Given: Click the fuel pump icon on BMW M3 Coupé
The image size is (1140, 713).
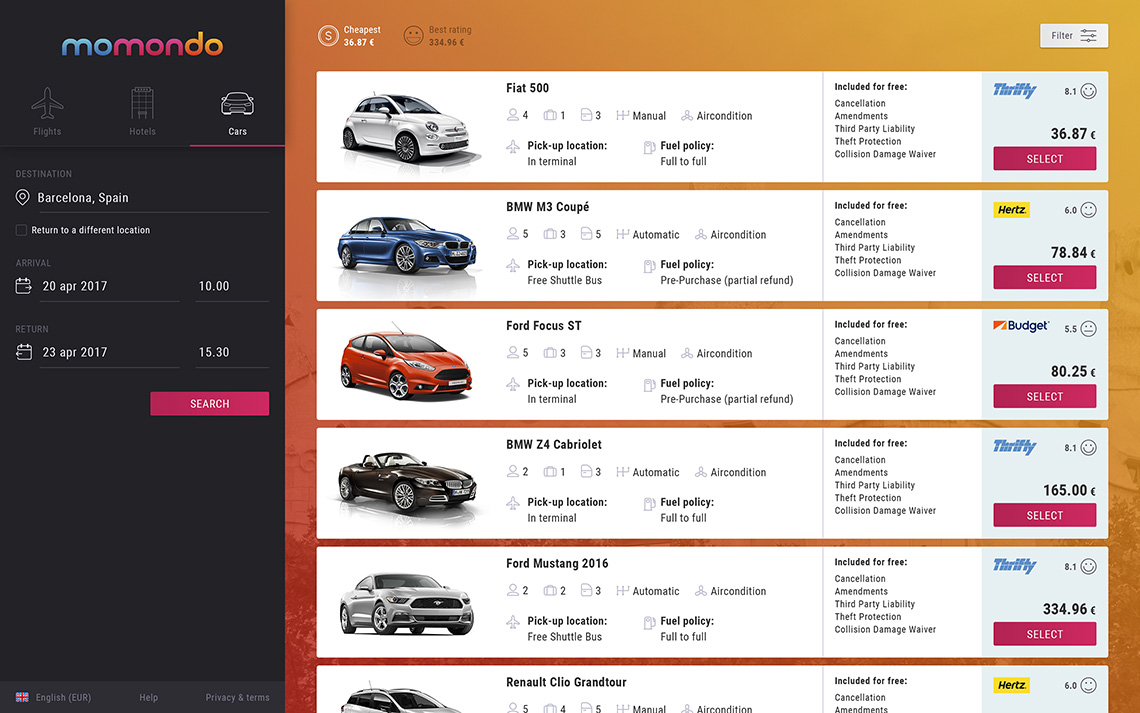Looking at the screenshot, I should (649, 267).
